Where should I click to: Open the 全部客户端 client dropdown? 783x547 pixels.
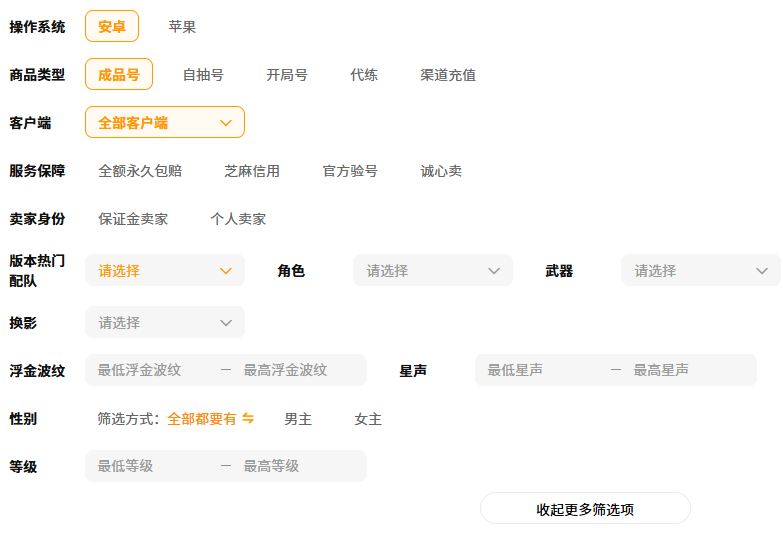[x=165, y=123]
